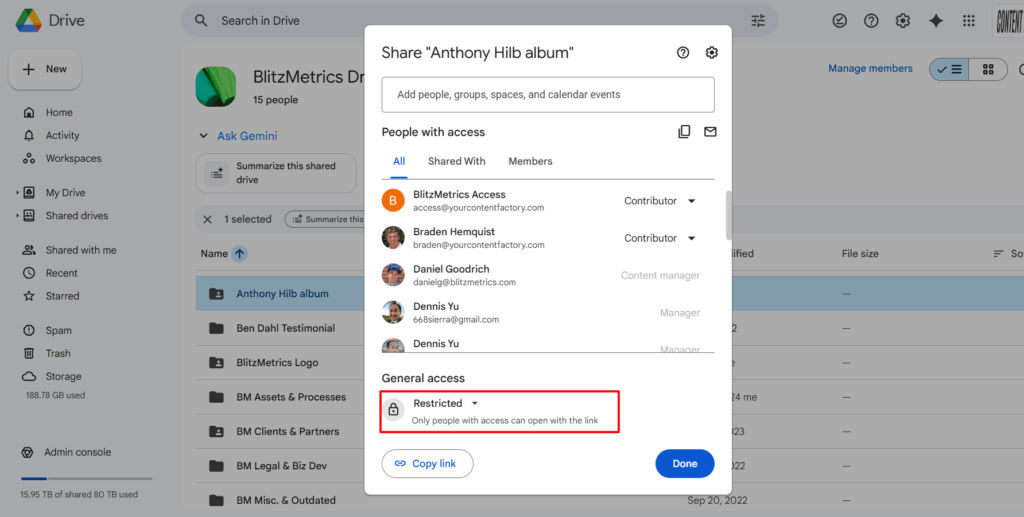Image resolution: width=1024 pixels, height=517 pixels.
Task: Click the copy emails icon beside People with access
Action: 684,132
